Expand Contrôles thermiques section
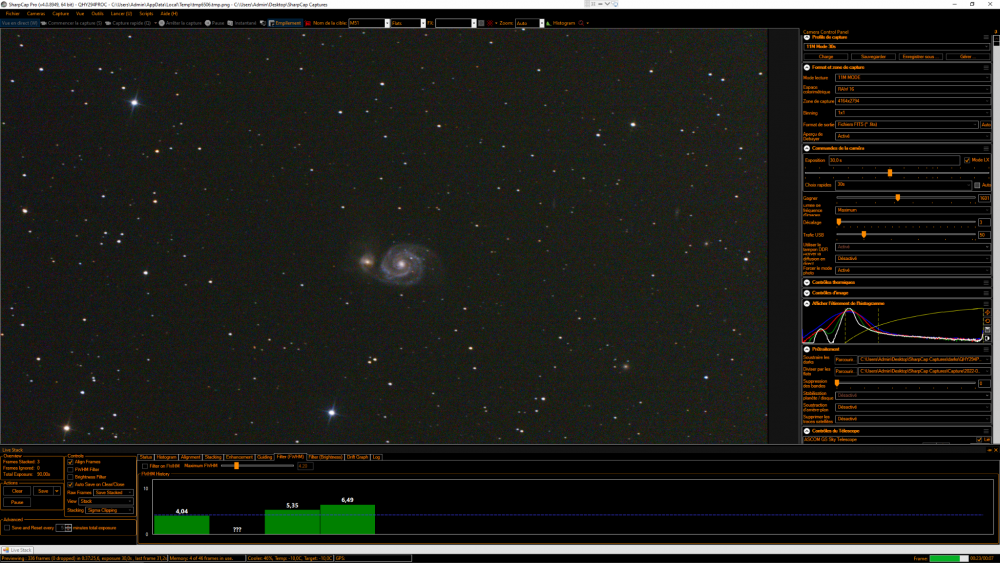The width and height of the screenshot is (1000, 563). tap(807, 282)
